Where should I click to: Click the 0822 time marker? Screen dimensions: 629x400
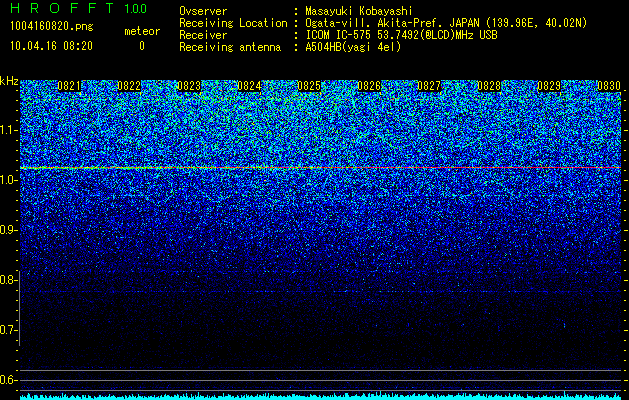(x=129, y=86)
